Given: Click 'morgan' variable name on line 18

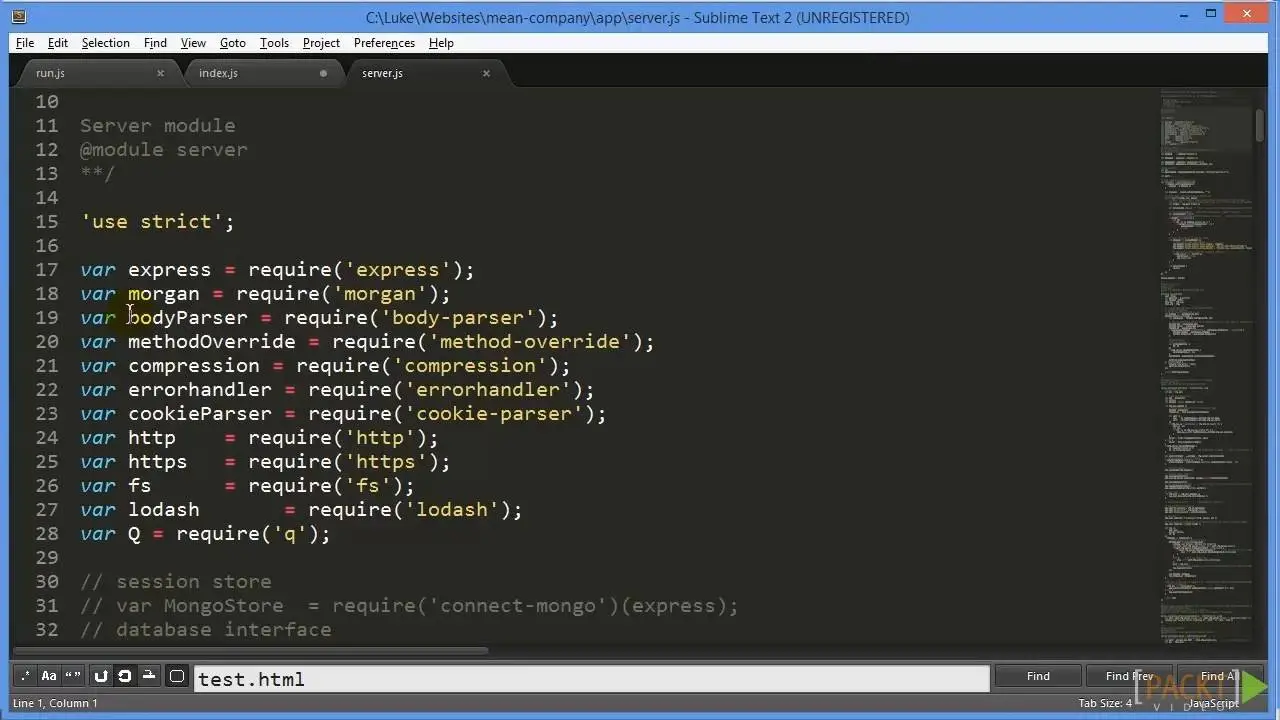Looking at the screenshot, I should [x=164, y=293].
